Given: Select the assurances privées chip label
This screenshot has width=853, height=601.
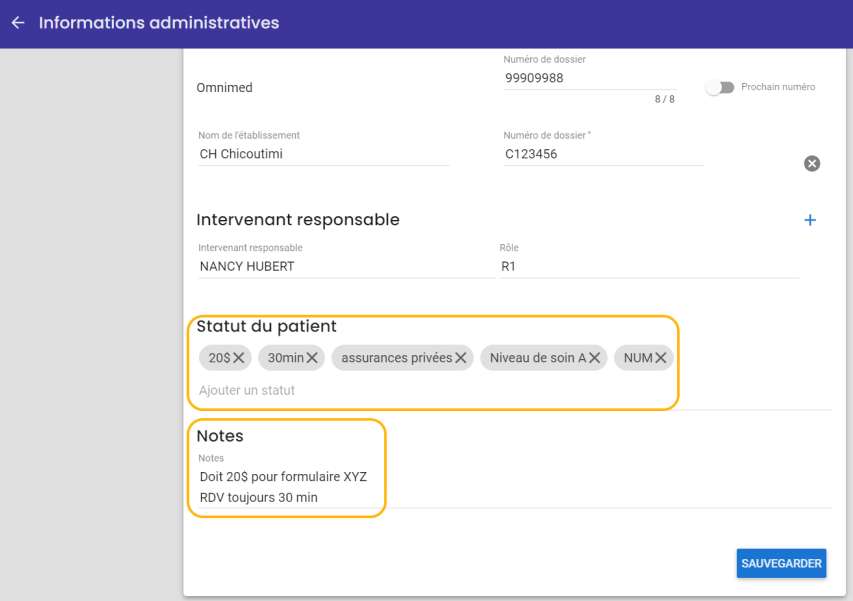Looking at the screenshot, I should [397, 358].
